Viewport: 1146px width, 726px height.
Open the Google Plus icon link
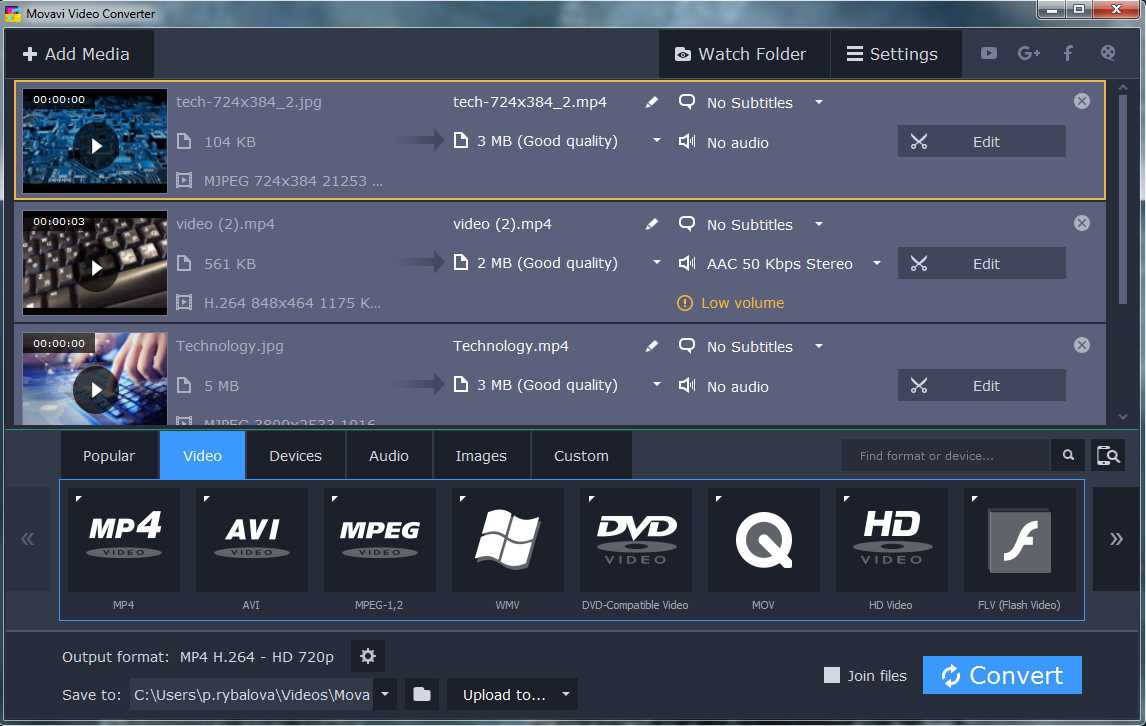[1028, 54]
